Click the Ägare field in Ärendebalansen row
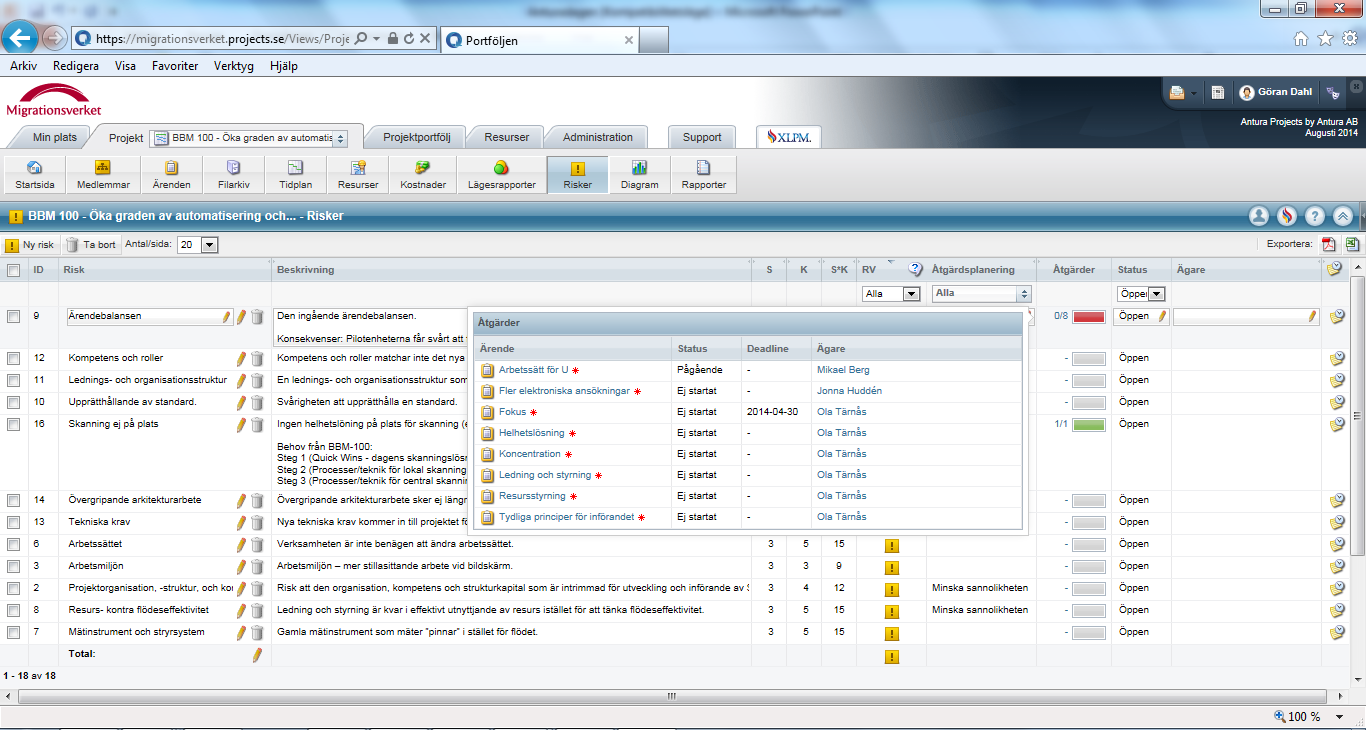 tap(1246, 316)
